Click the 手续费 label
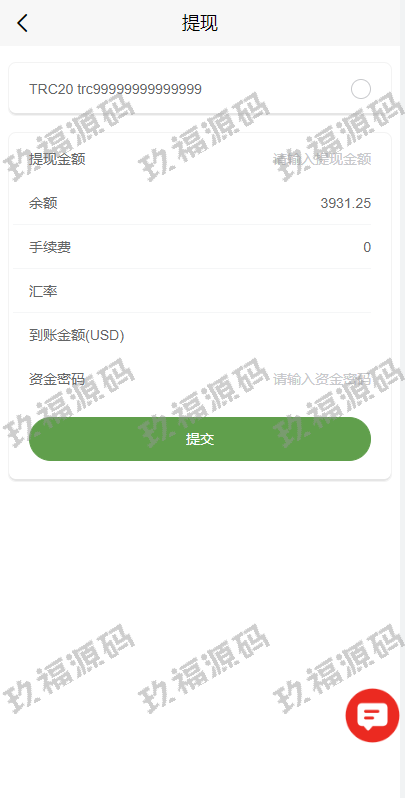 [50, 247]
